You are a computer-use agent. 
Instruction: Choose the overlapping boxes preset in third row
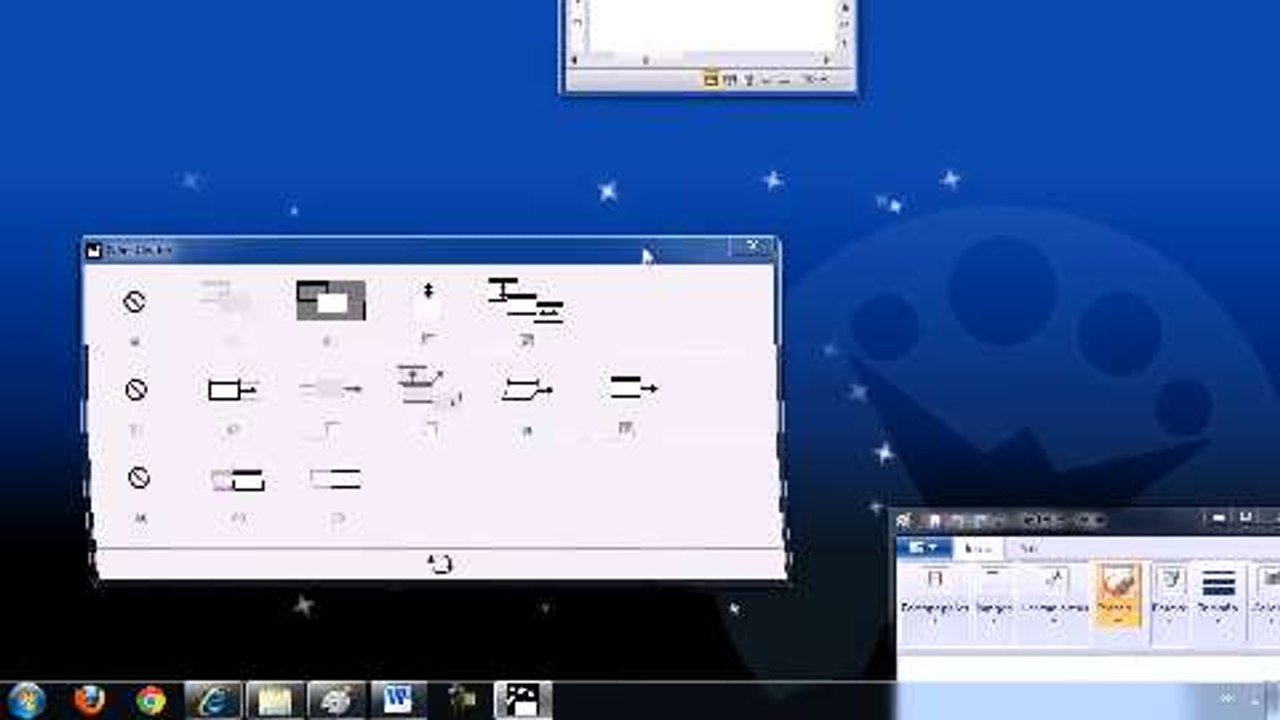238,480
